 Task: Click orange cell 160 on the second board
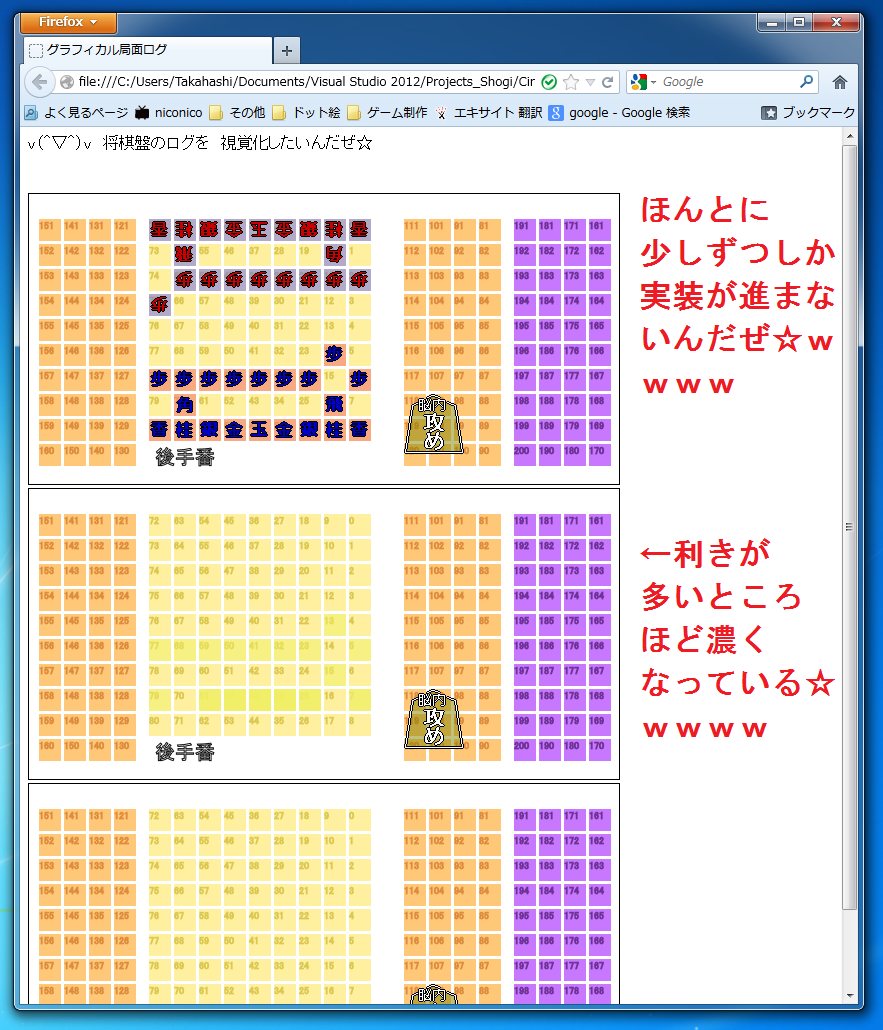pos(49,750)
